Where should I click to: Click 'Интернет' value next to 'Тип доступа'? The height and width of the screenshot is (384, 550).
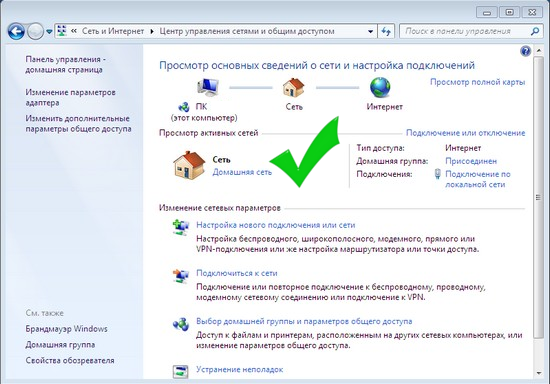[463, 148]
